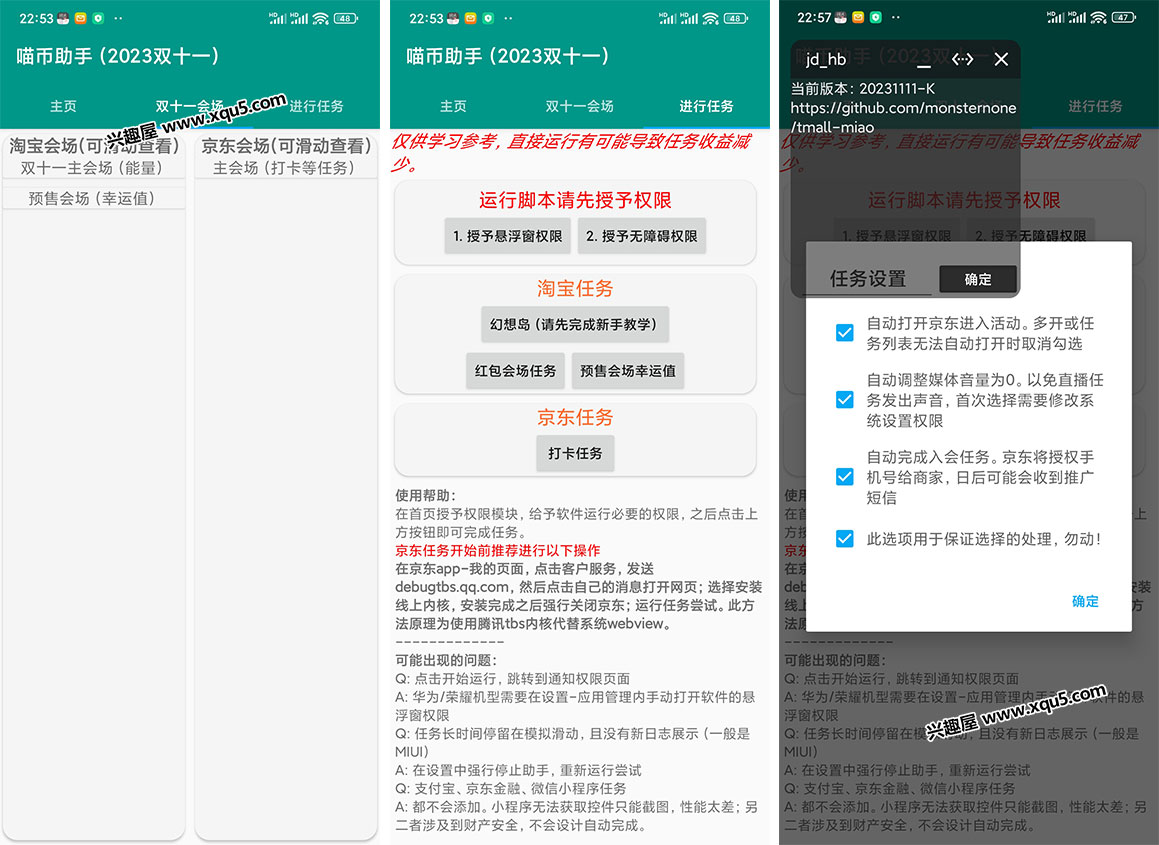Click 淘宝会场(可滑动查看) heading
The image size is (1159, 845).
94,146
